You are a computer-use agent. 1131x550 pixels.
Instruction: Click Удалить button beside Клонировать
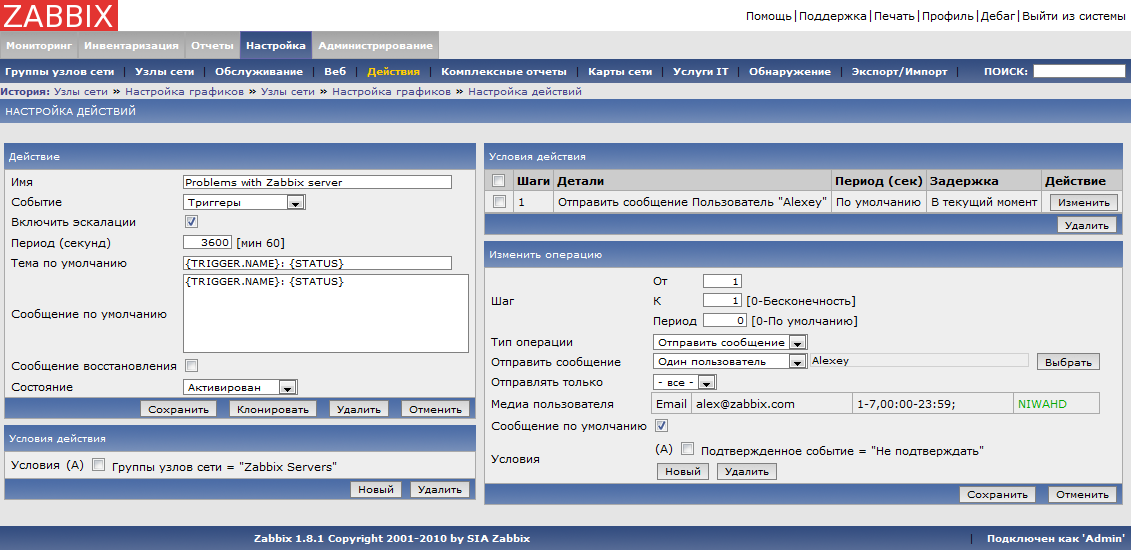(x=359, y=409)
